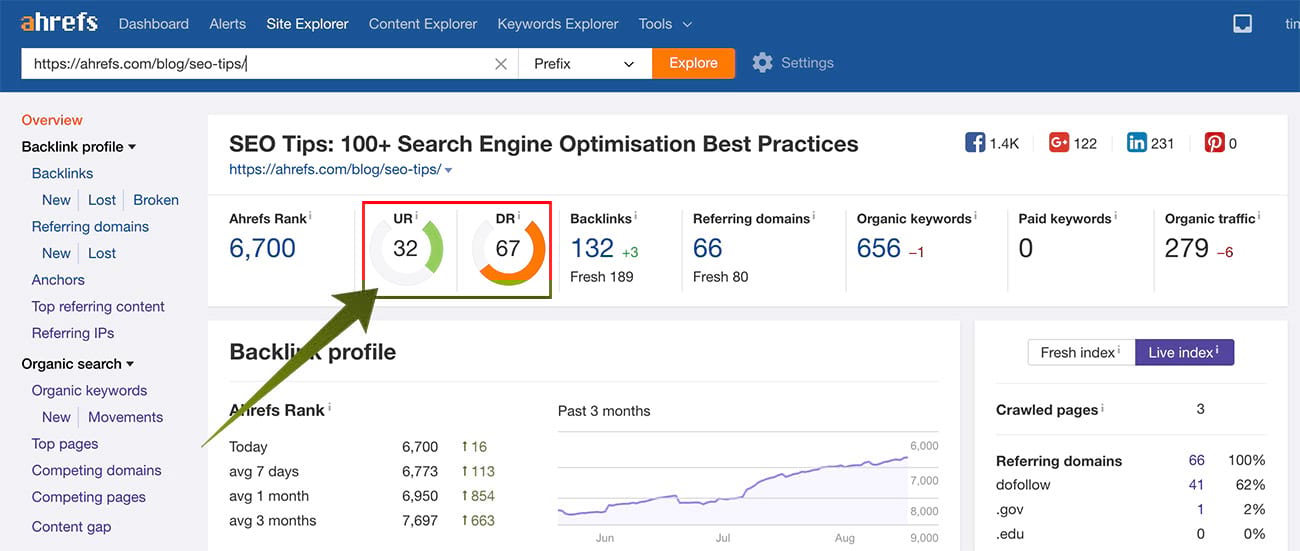The width and height of the screenshot is (1300, 551).
Task: Open Settings via the gear icon
Action: point(763,63)
